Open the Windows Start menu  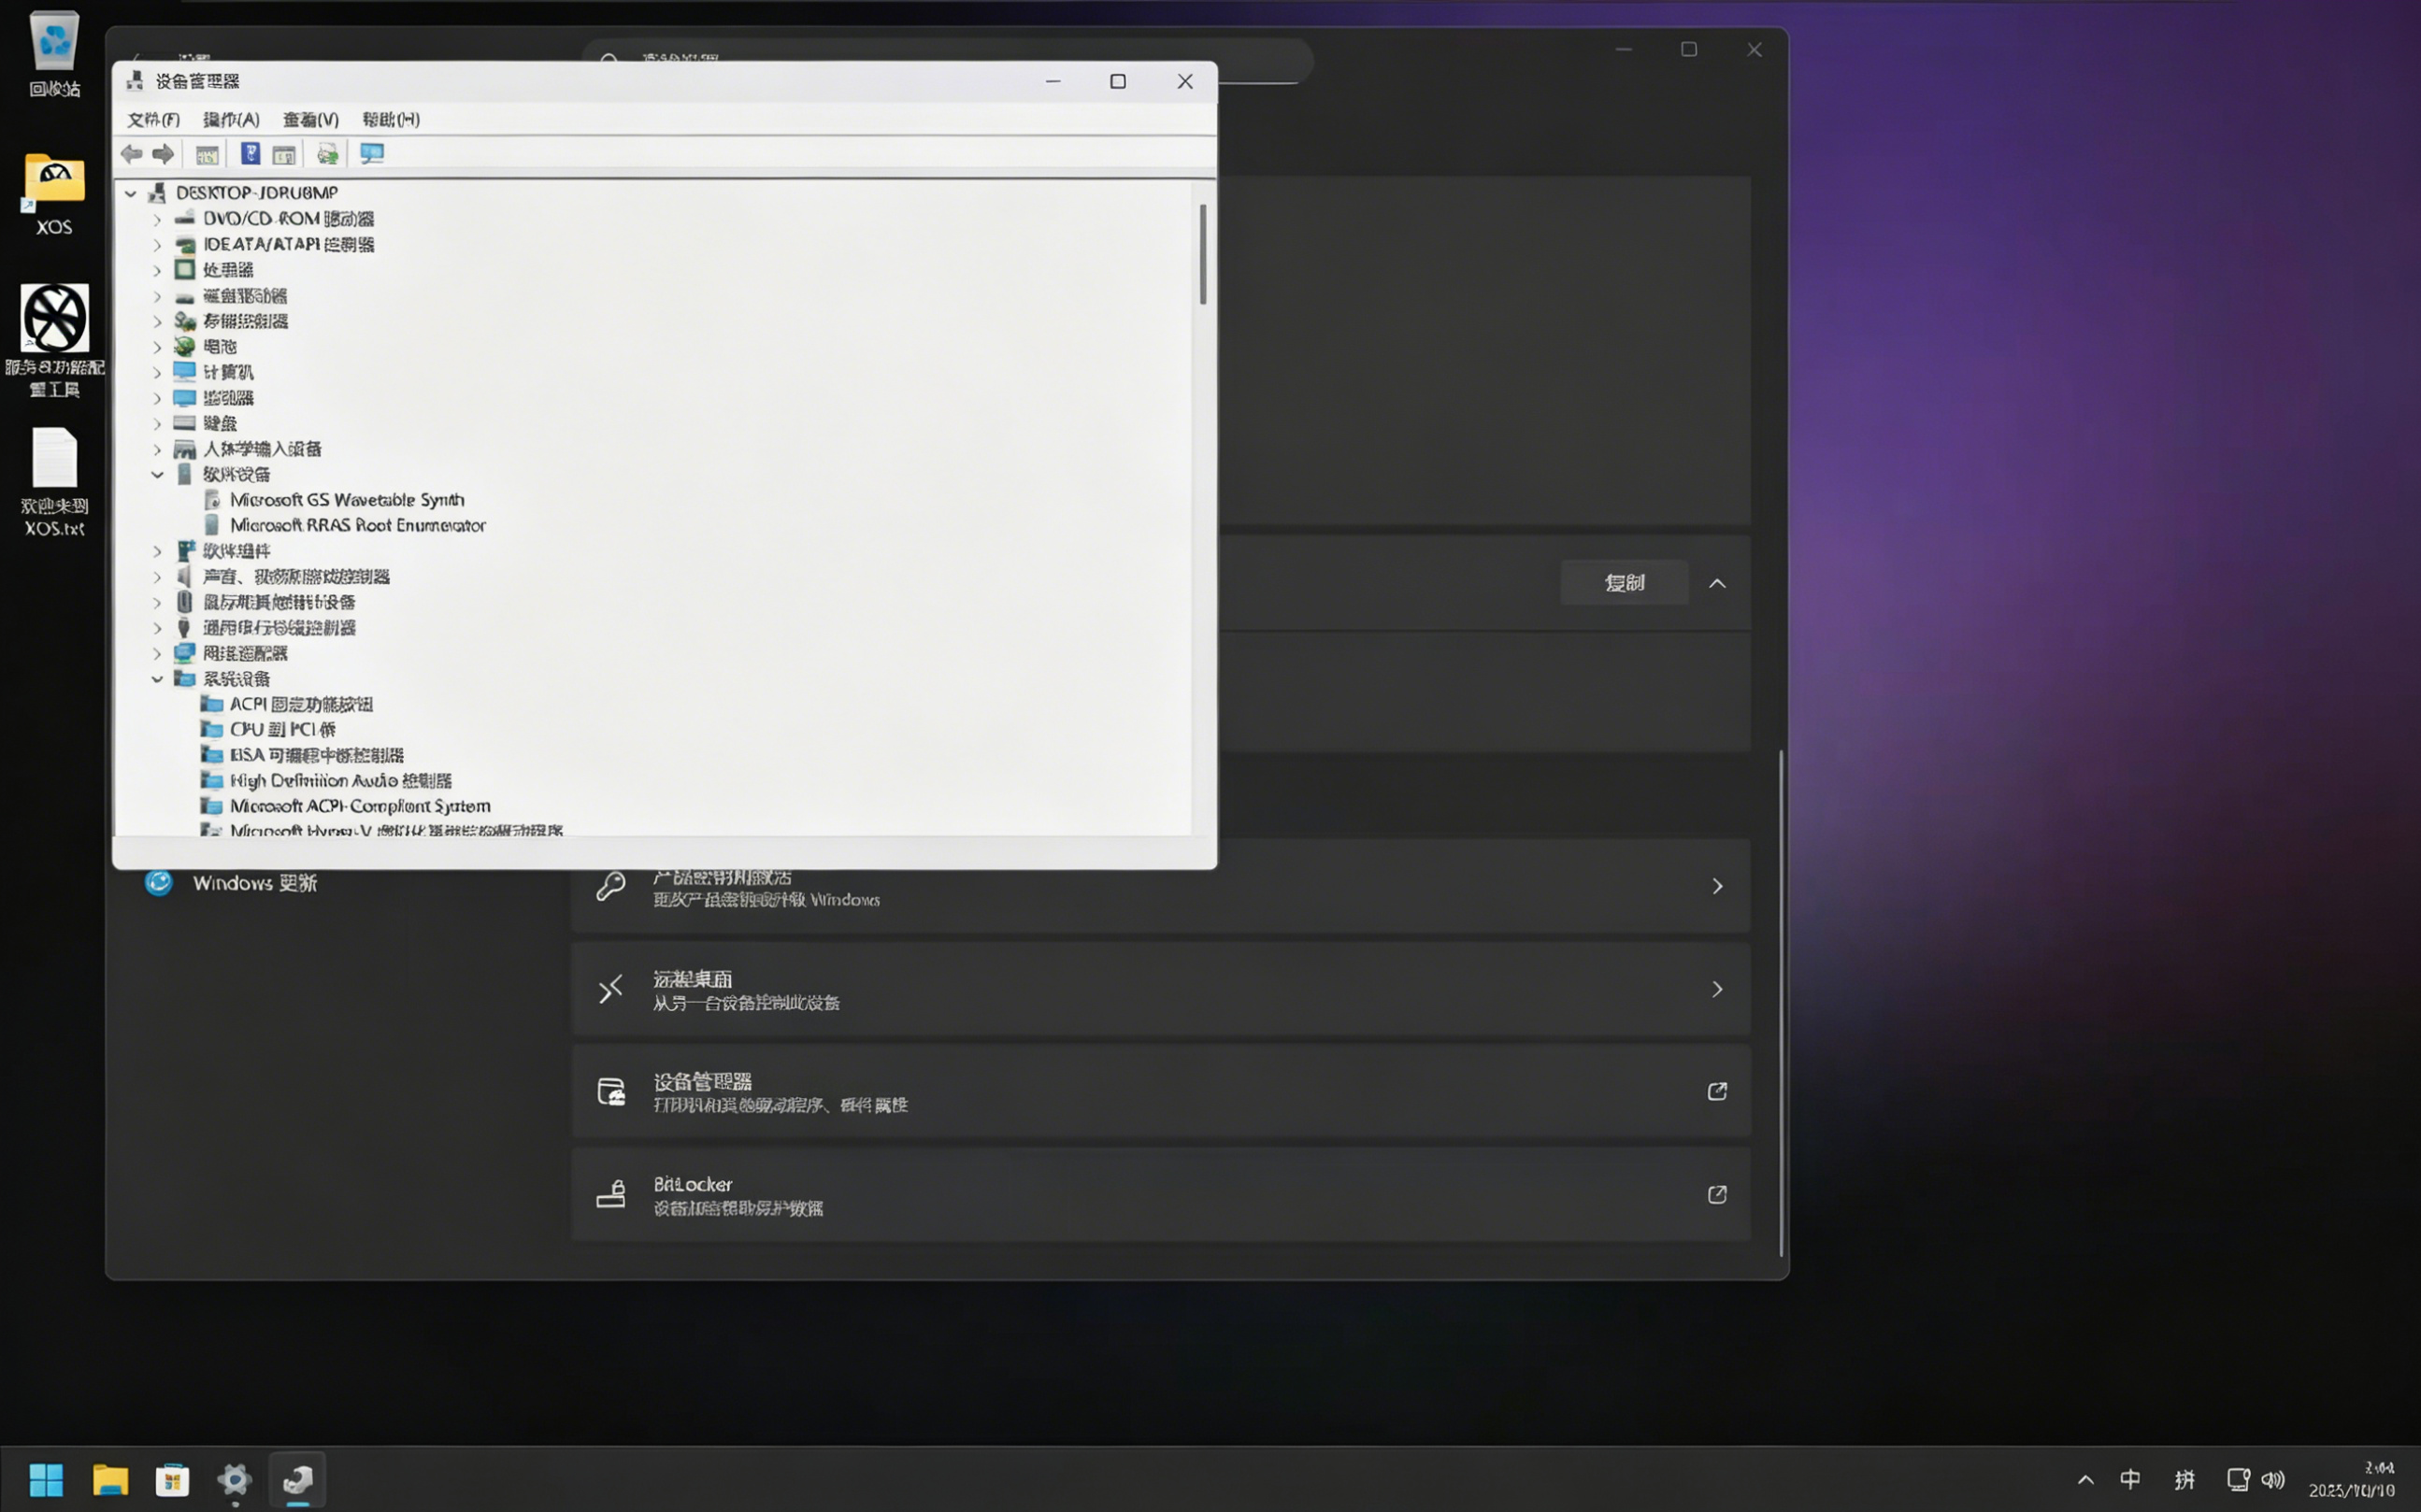[46, 1479]
